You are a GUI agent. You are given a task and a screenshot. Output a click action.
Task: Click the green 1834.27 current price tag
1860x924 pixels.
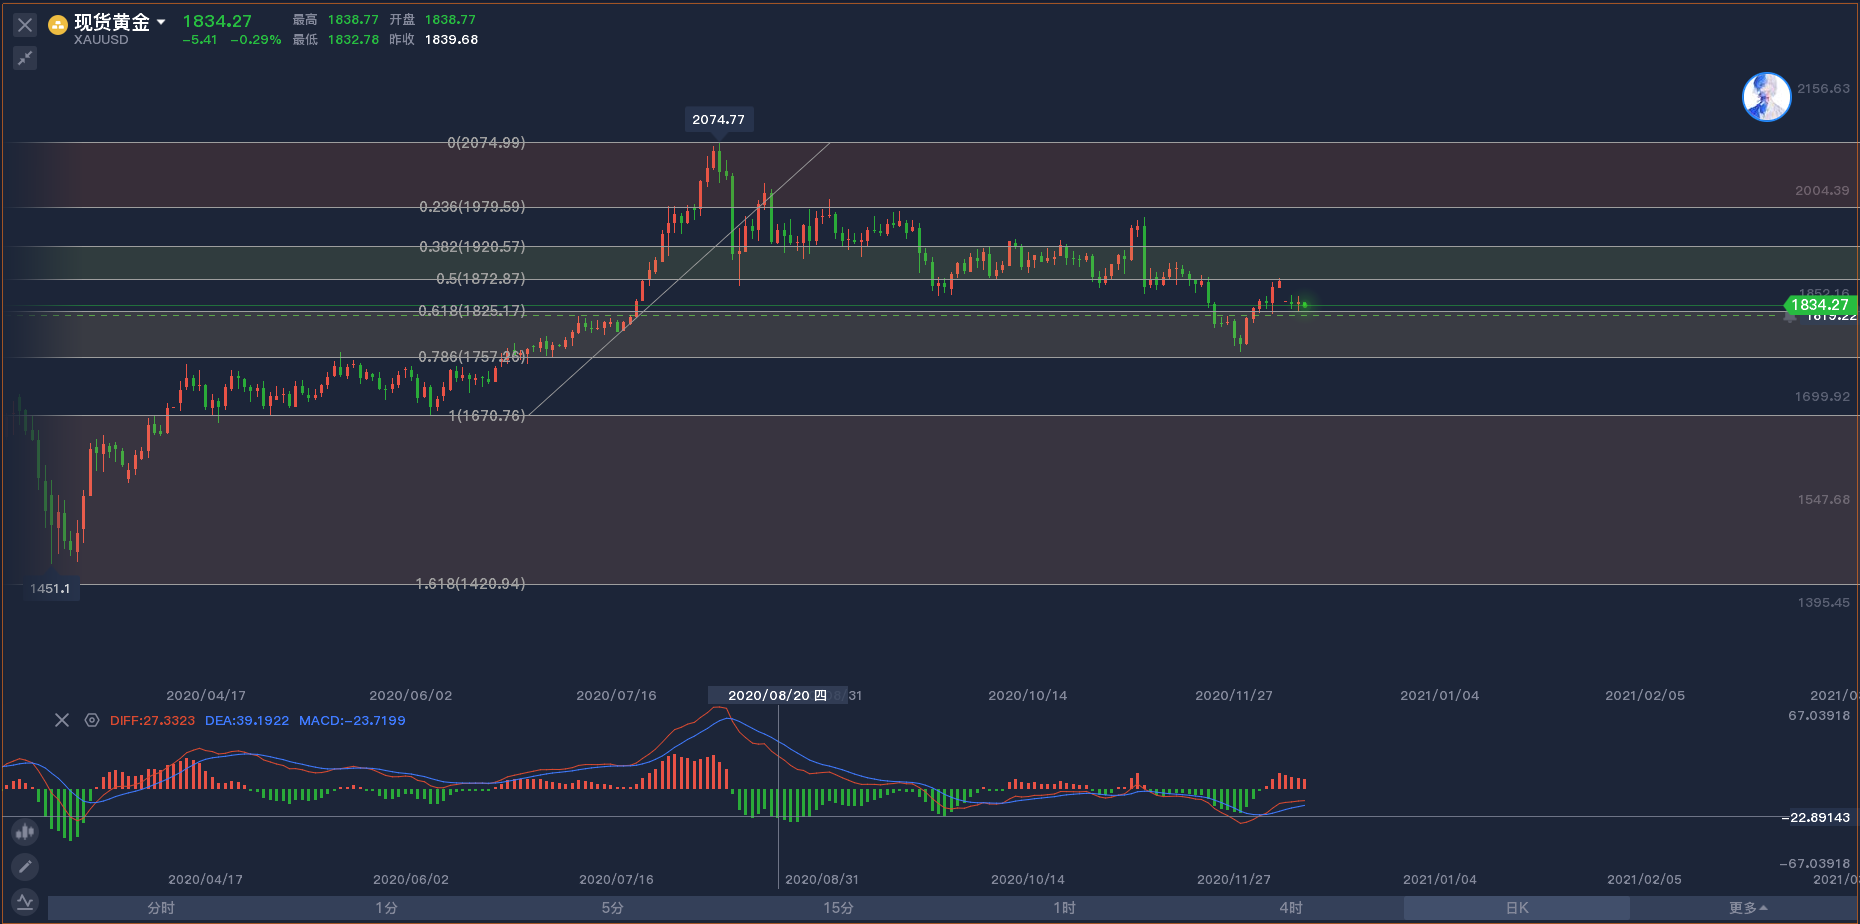1820,305
